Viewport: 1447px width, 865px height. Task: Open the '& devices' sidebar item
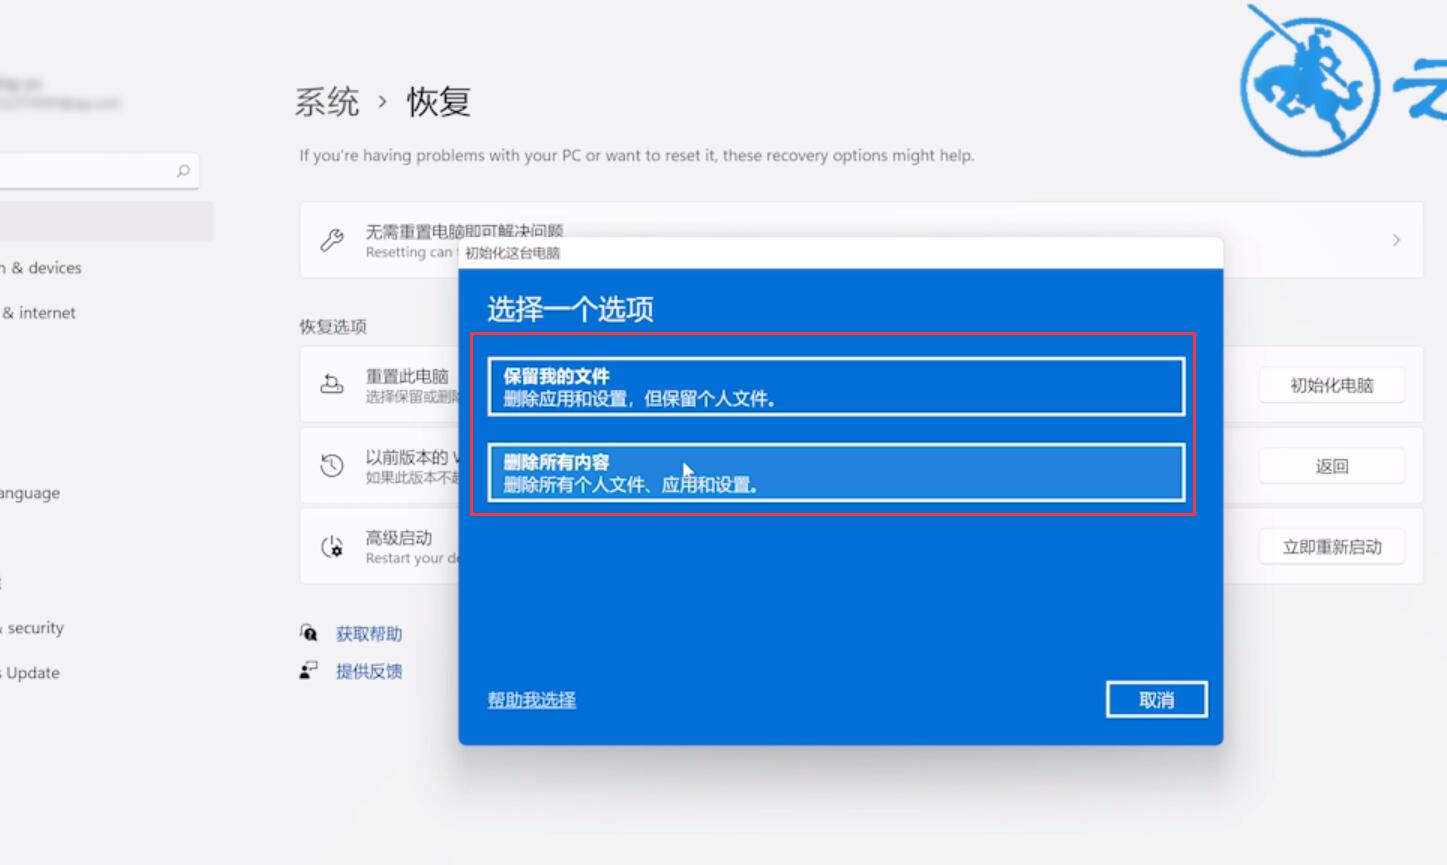click(x=41, y=268)
